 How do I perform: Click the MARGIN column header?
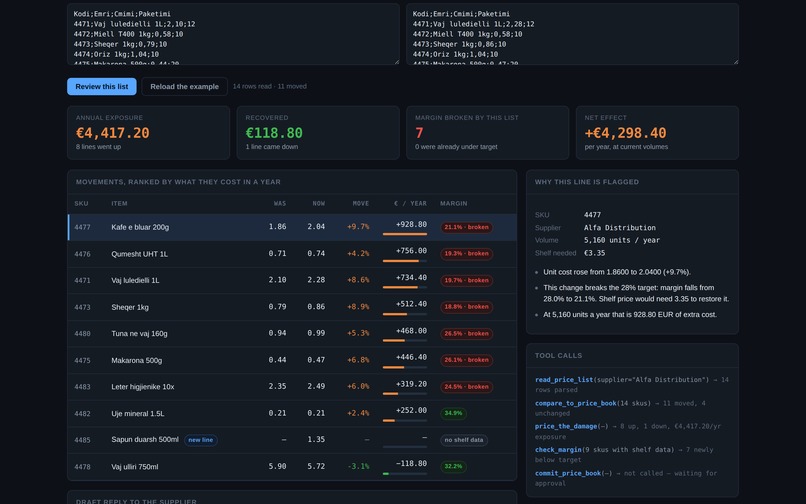pos(453,204)
